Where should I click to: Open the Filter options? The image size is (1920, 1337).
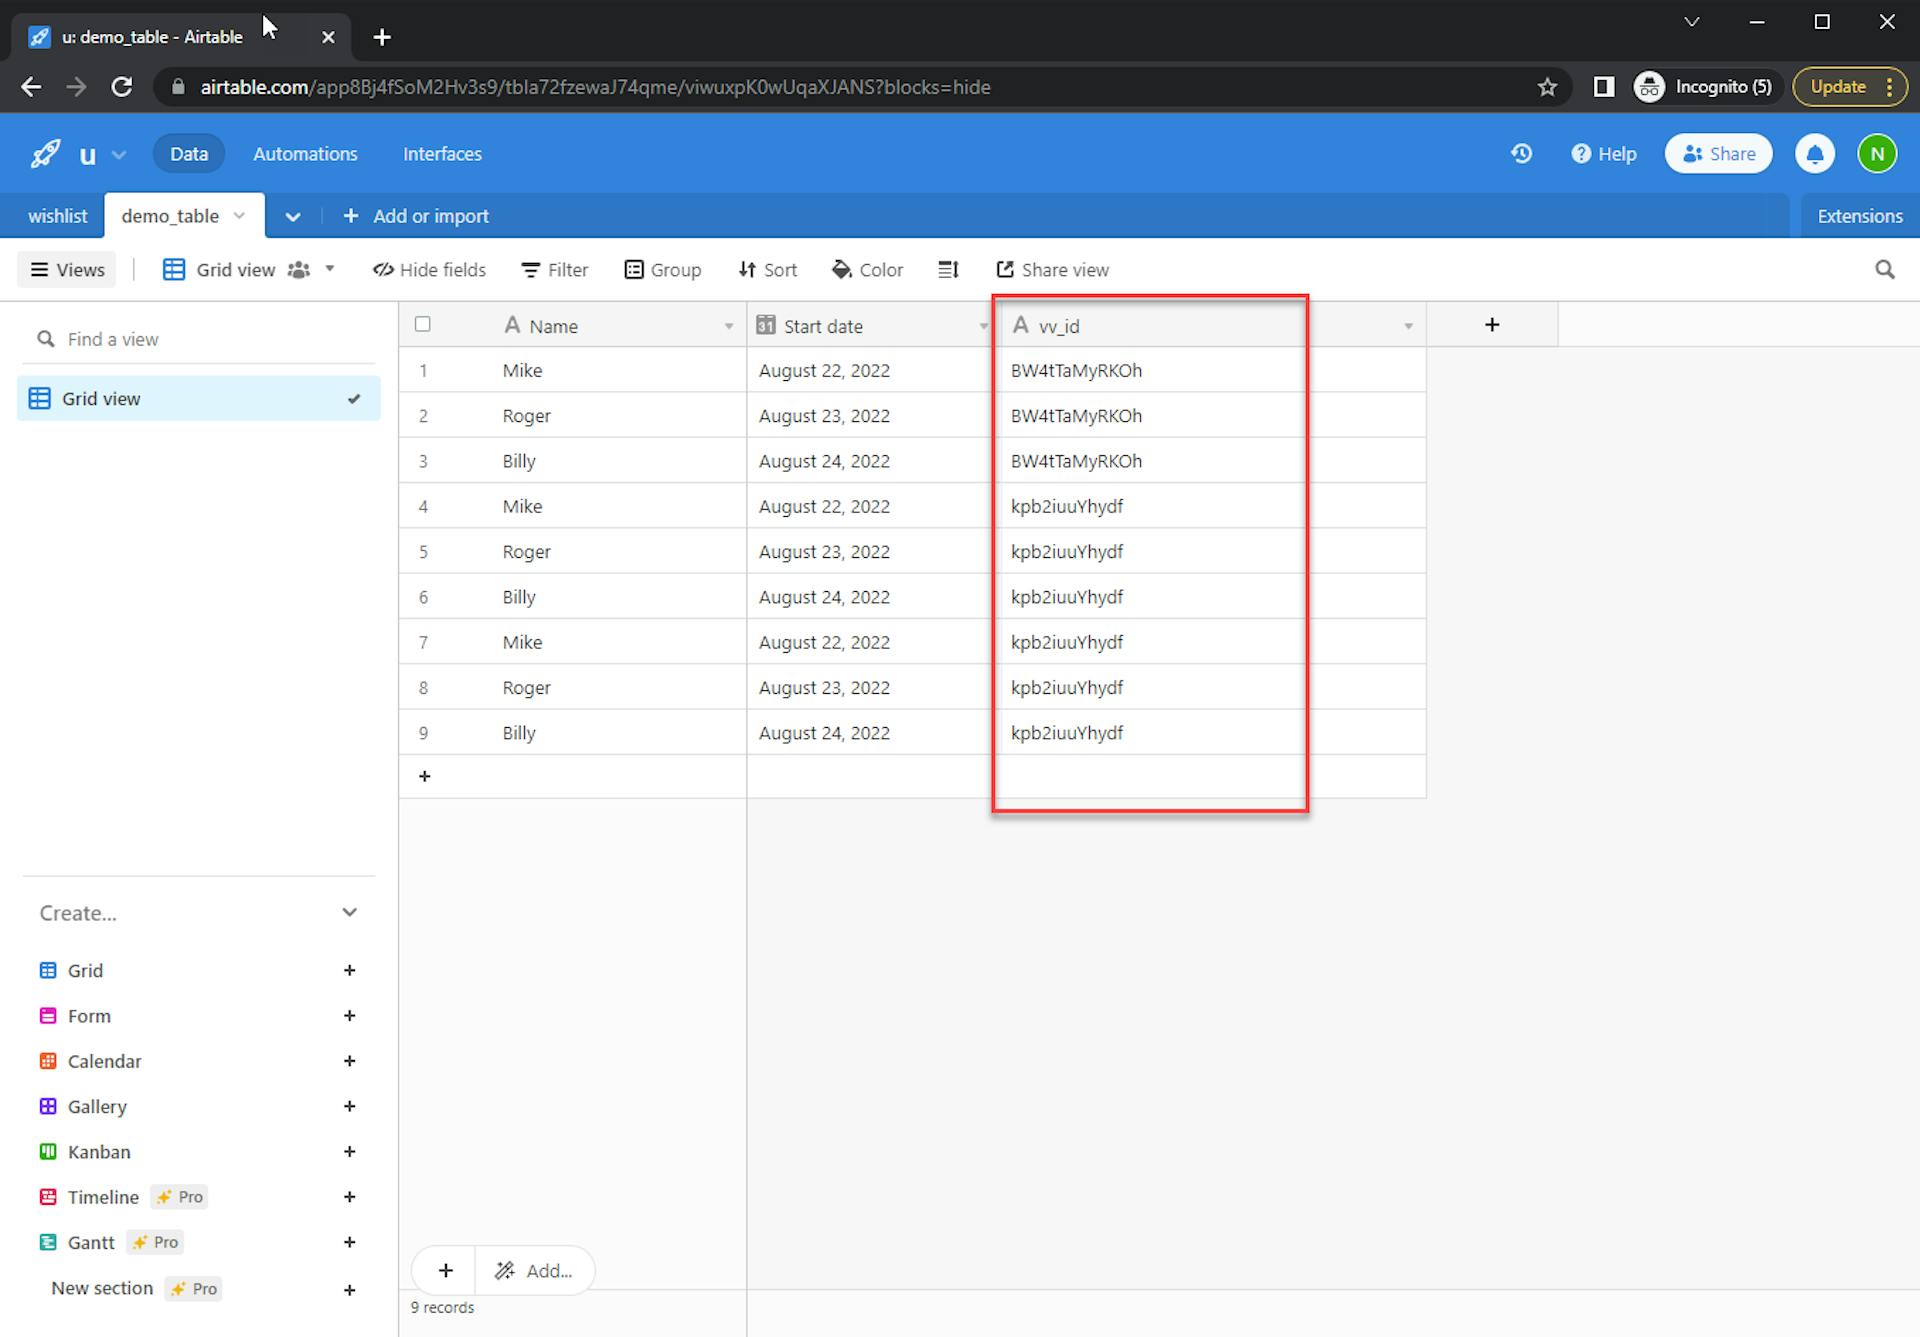coord(554,269)
